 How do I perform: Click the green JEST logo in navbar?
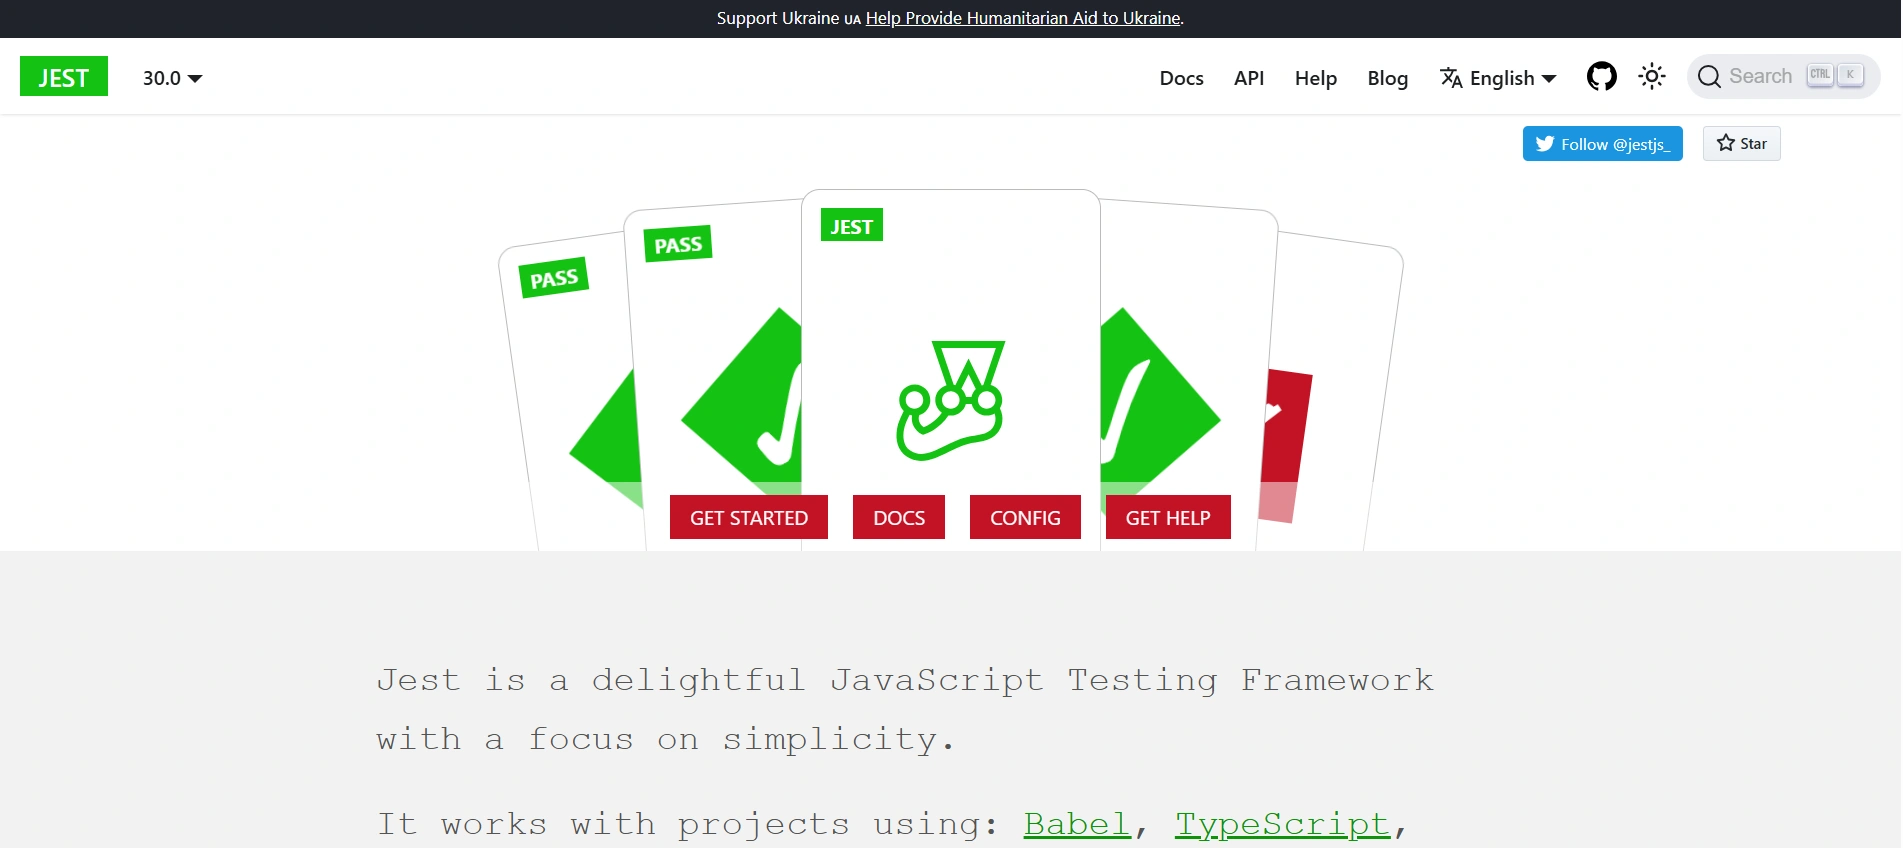[64, 76]
